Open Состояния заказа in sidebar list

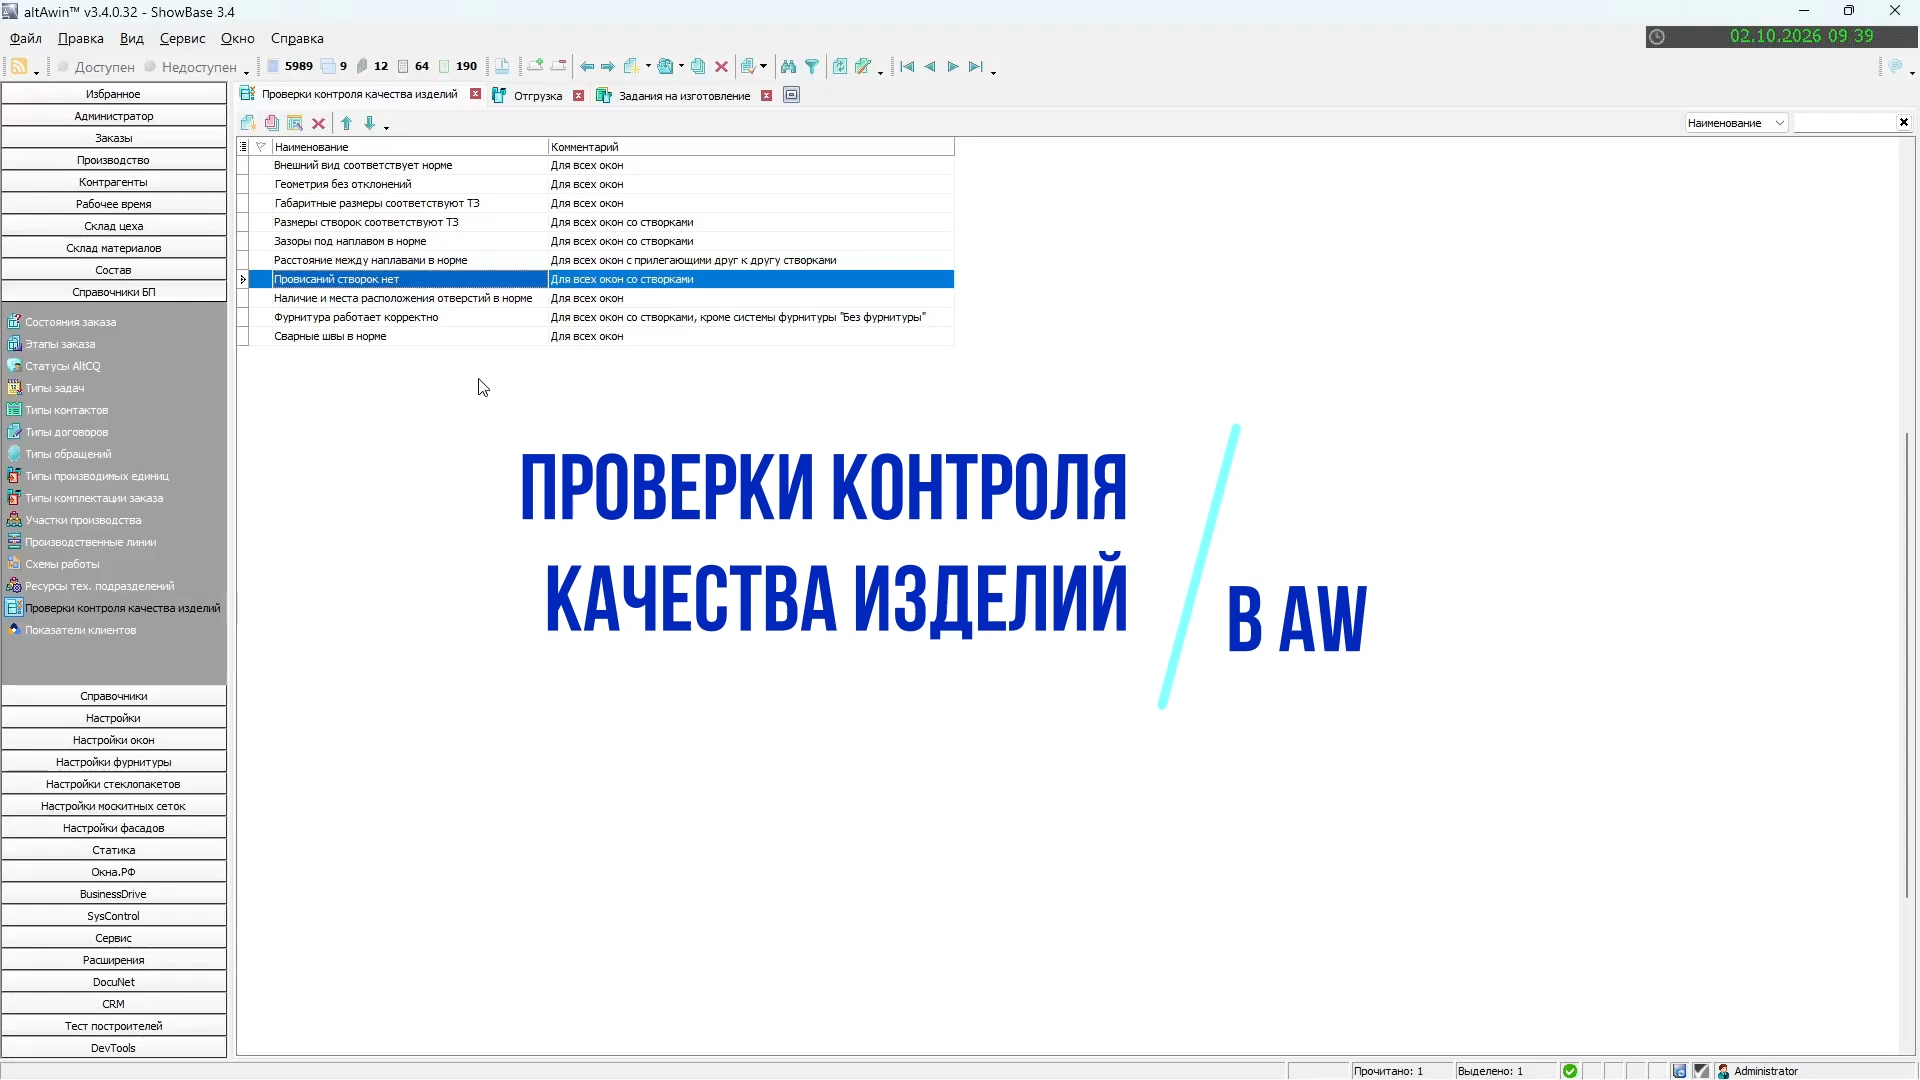point(70,322)
